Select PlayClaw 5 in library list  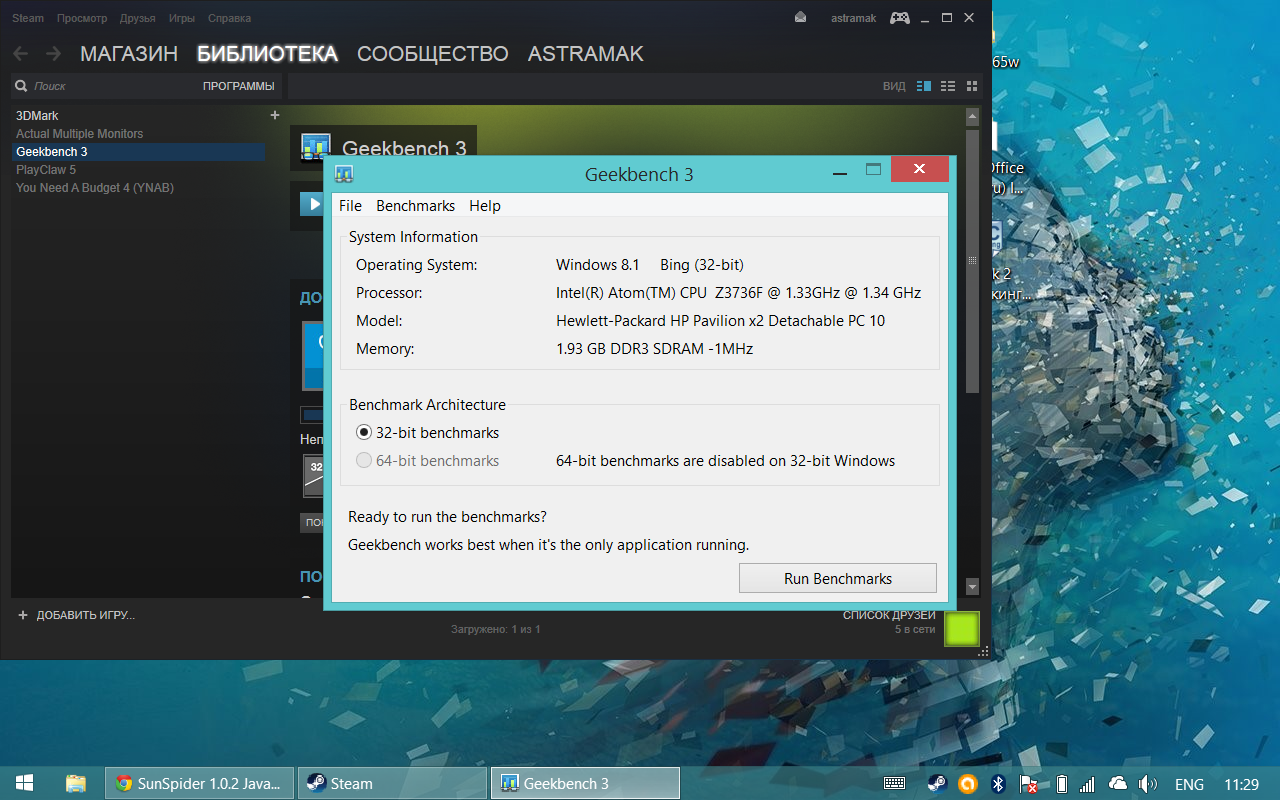[x=46, y=170]
